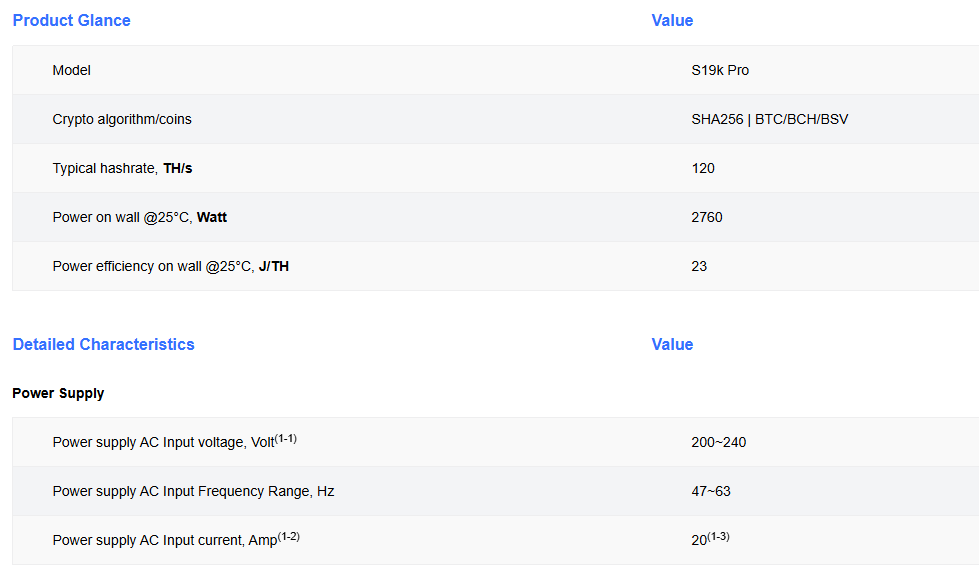Select the 47~63 frequency value
This screenshot has width=979, height=567.
point(711,491)
